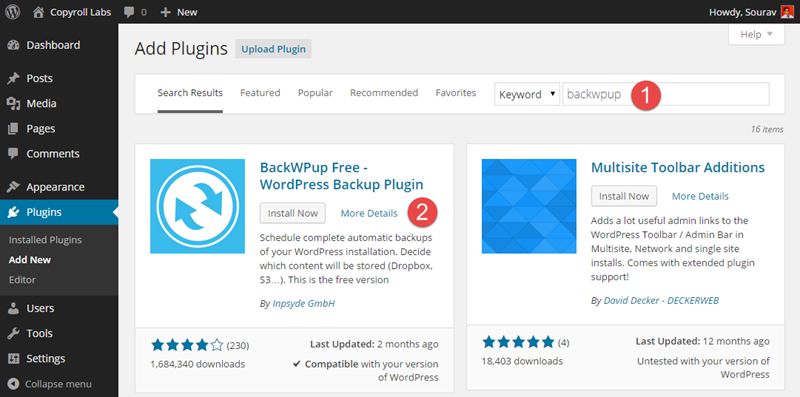
Task: Select the Add New submenu item
Action: [30, 260]
